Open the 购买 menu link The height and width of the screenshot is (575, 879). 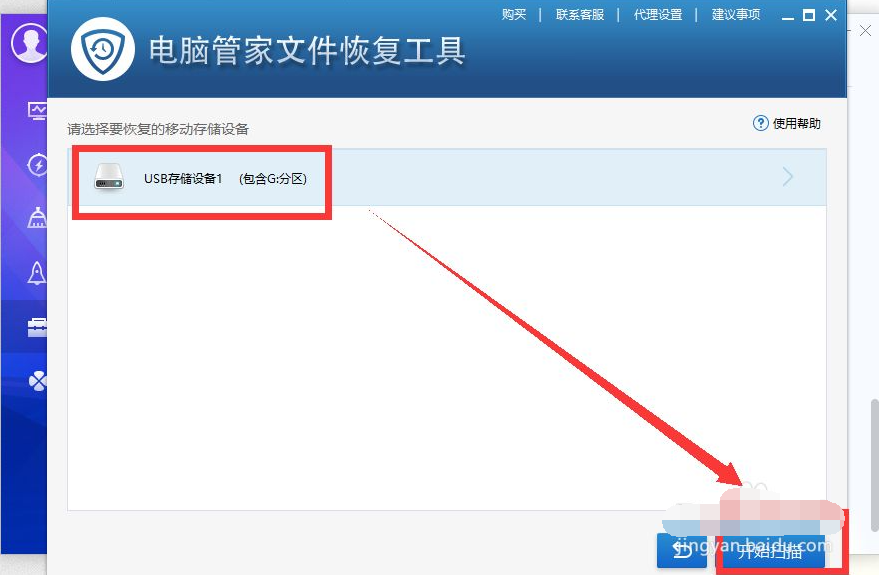(514, 14)
